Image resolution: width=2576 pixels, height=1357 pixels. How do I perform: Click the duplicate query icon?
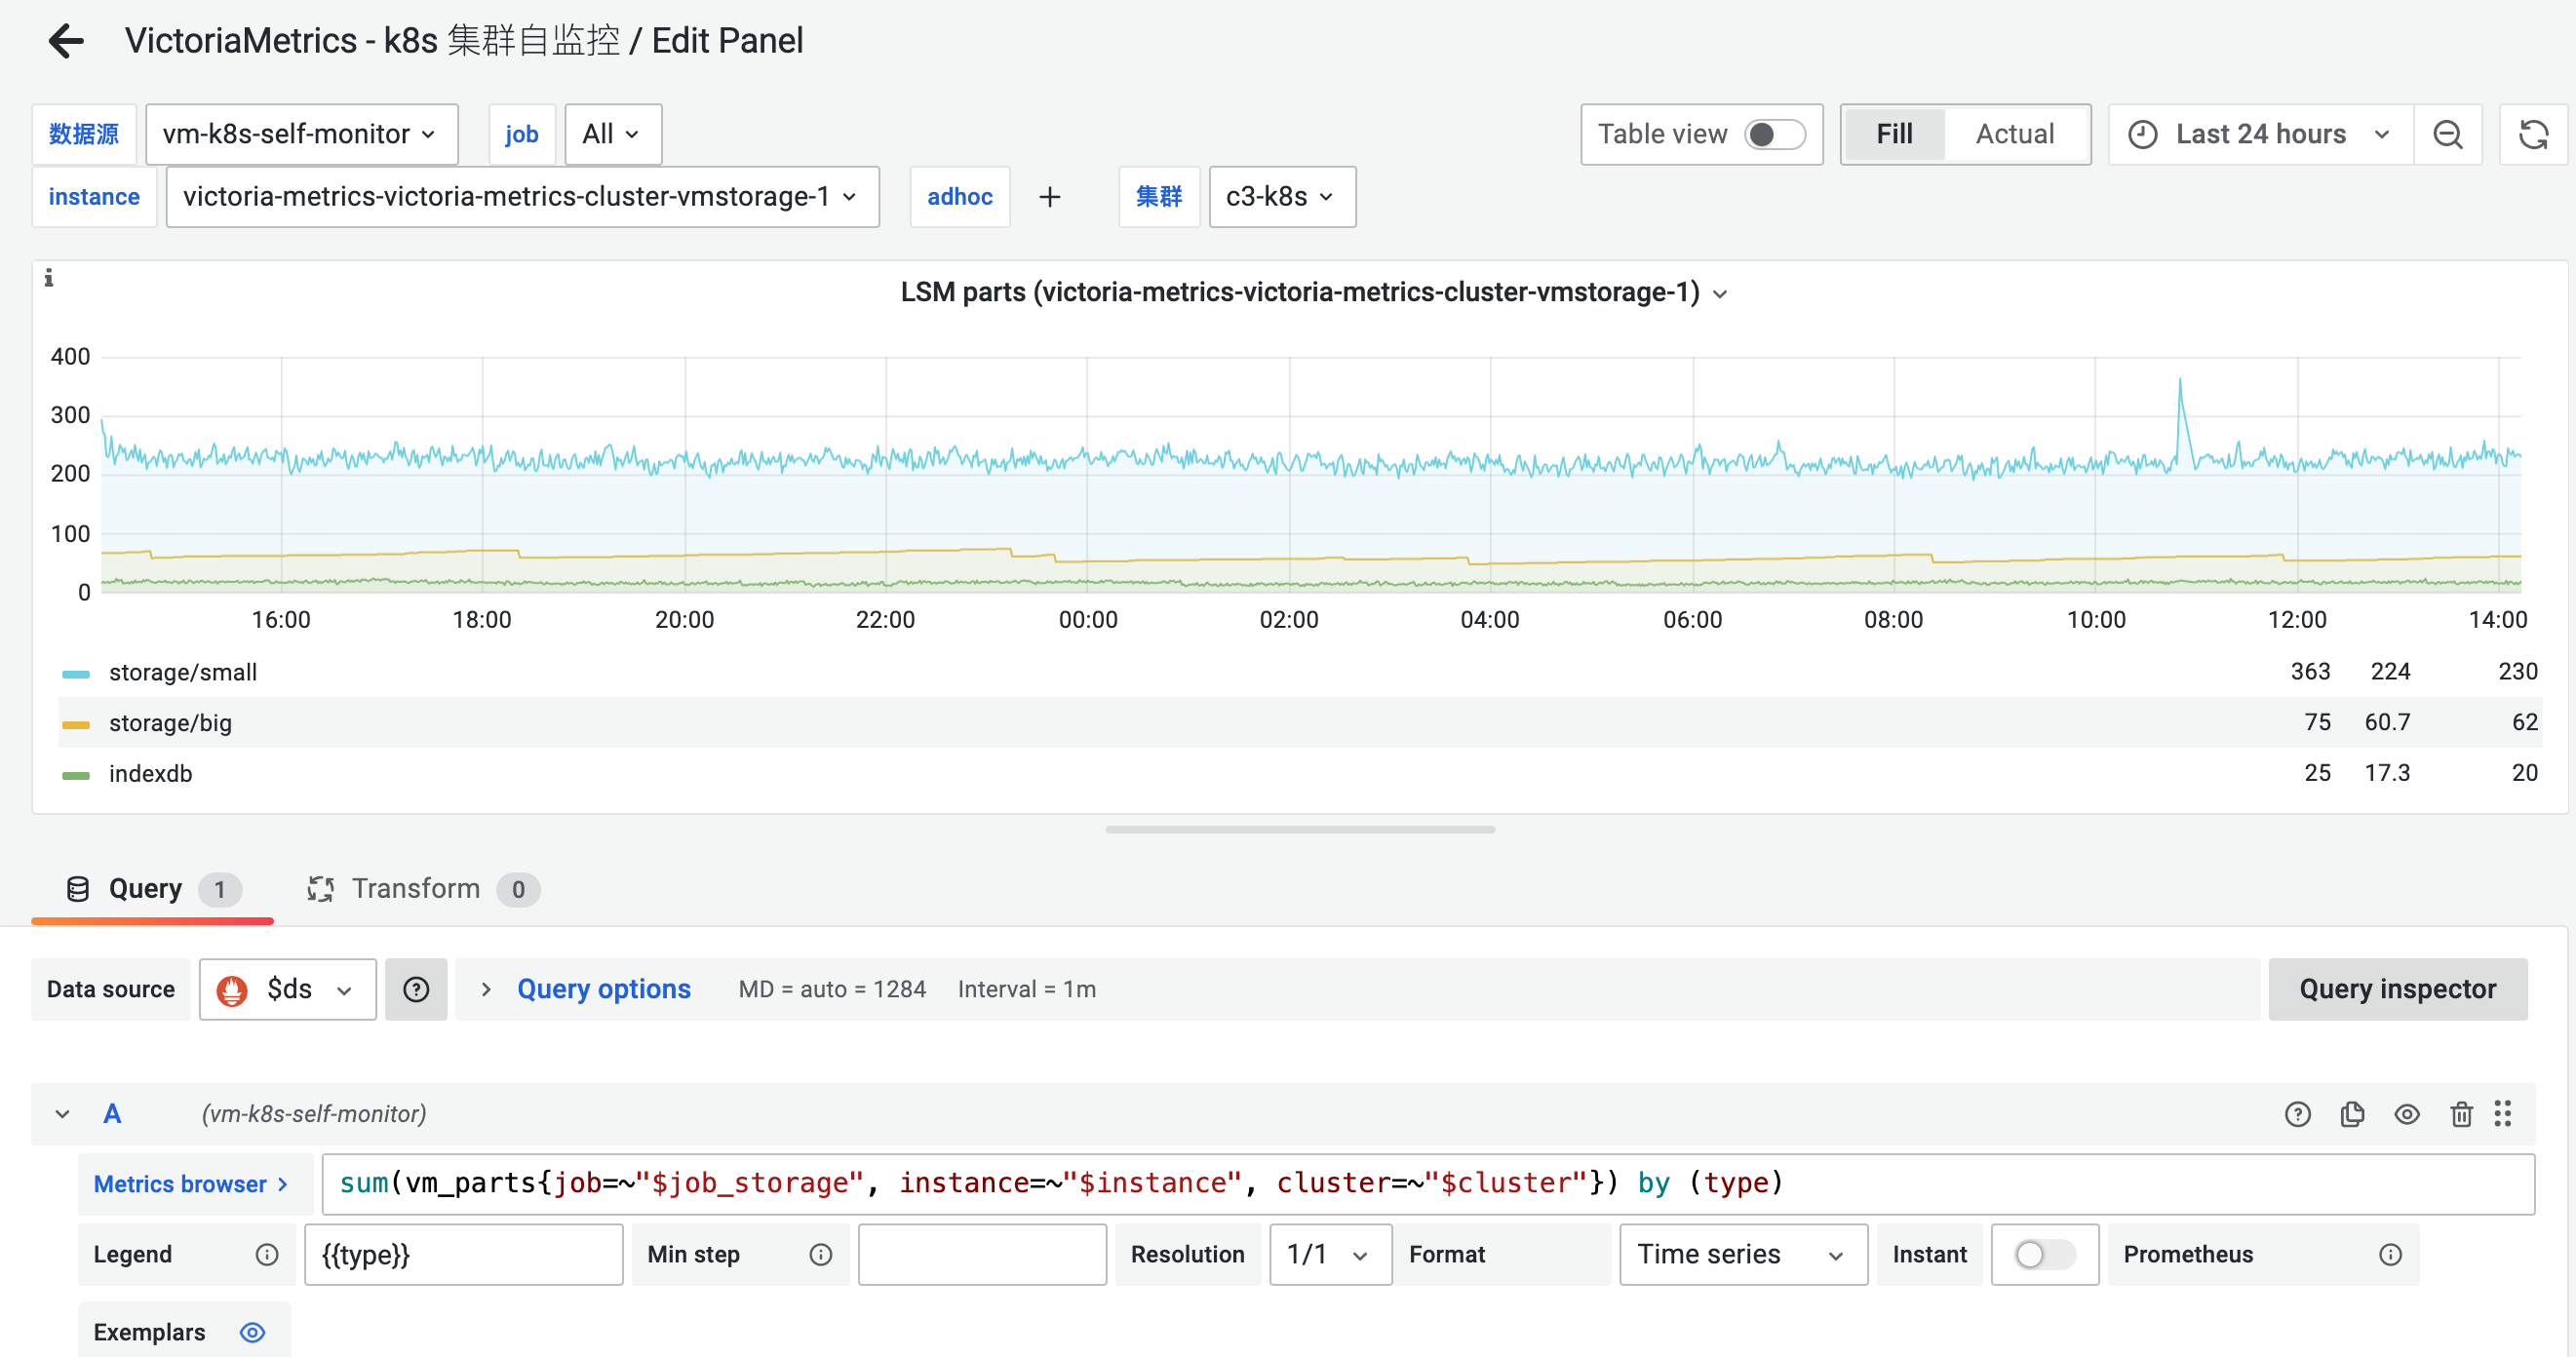2352,1114
